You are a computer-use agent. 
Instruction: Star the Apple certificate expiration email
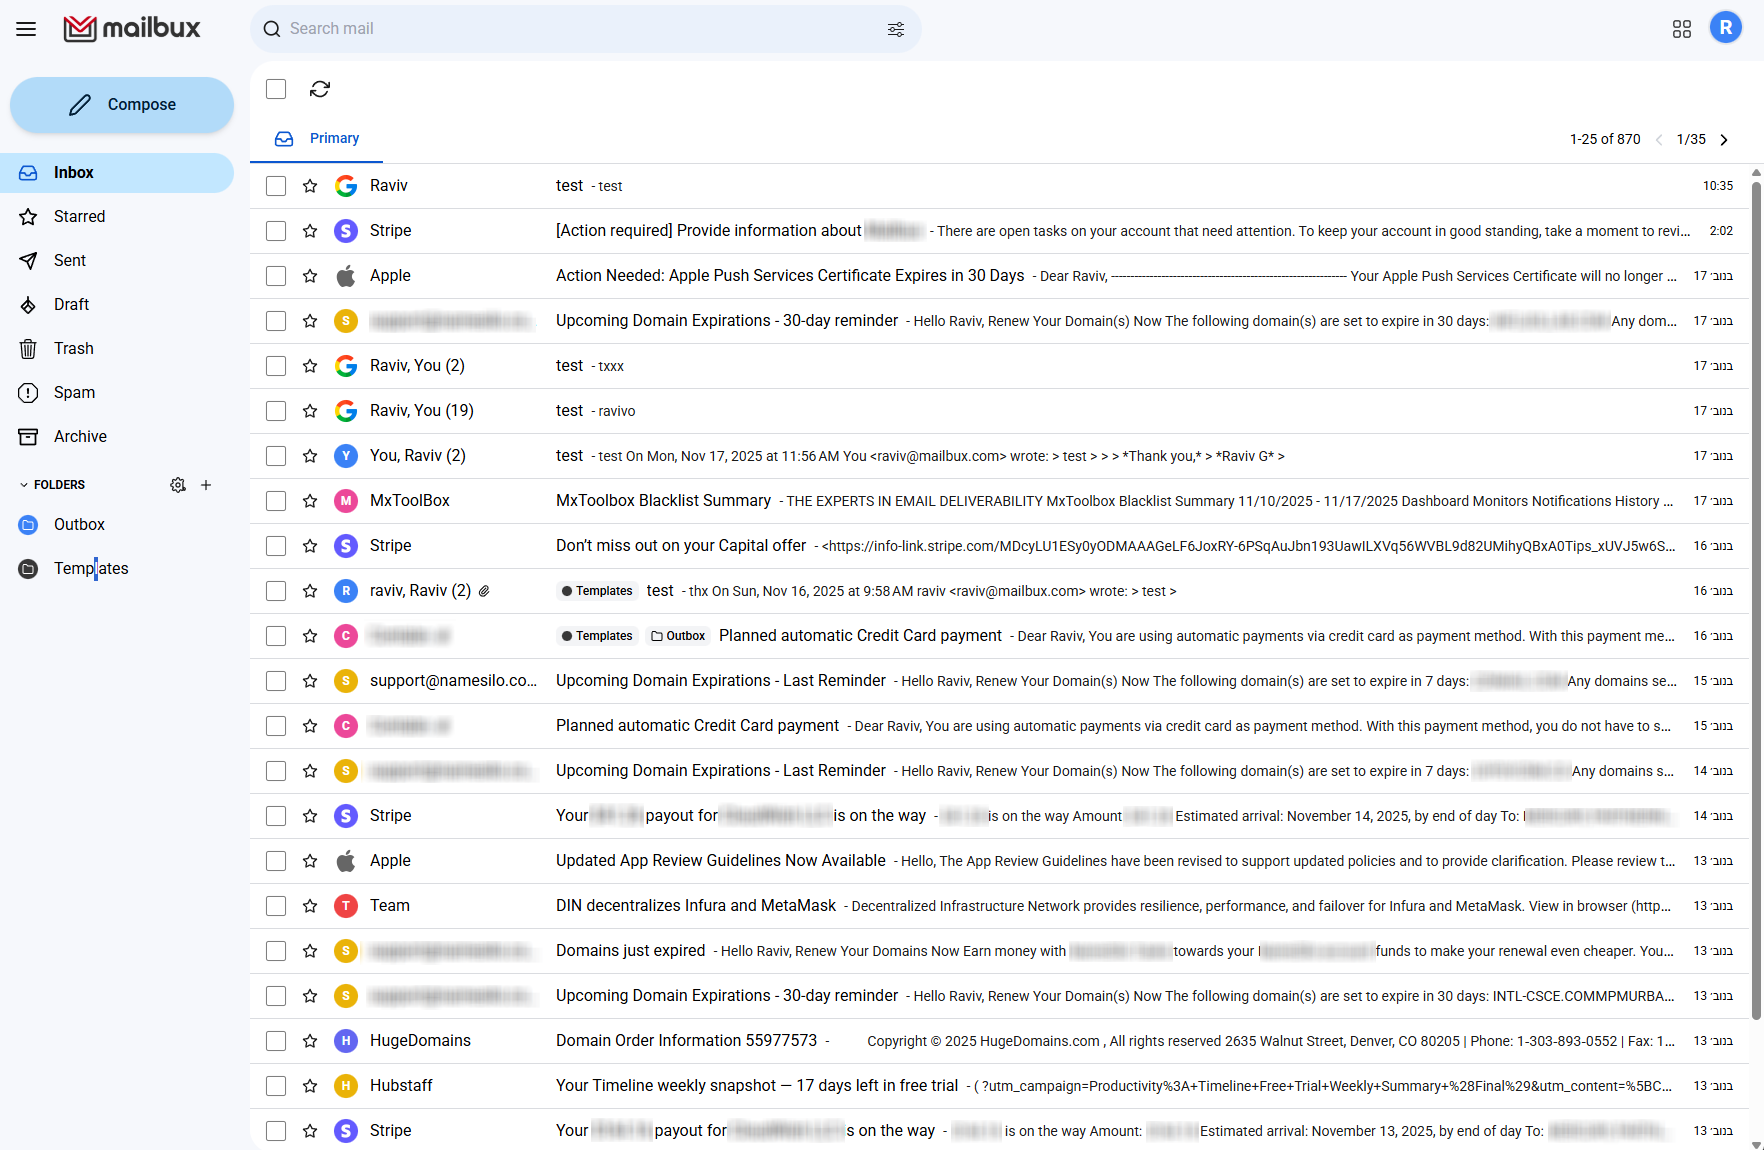click(310, 275)
